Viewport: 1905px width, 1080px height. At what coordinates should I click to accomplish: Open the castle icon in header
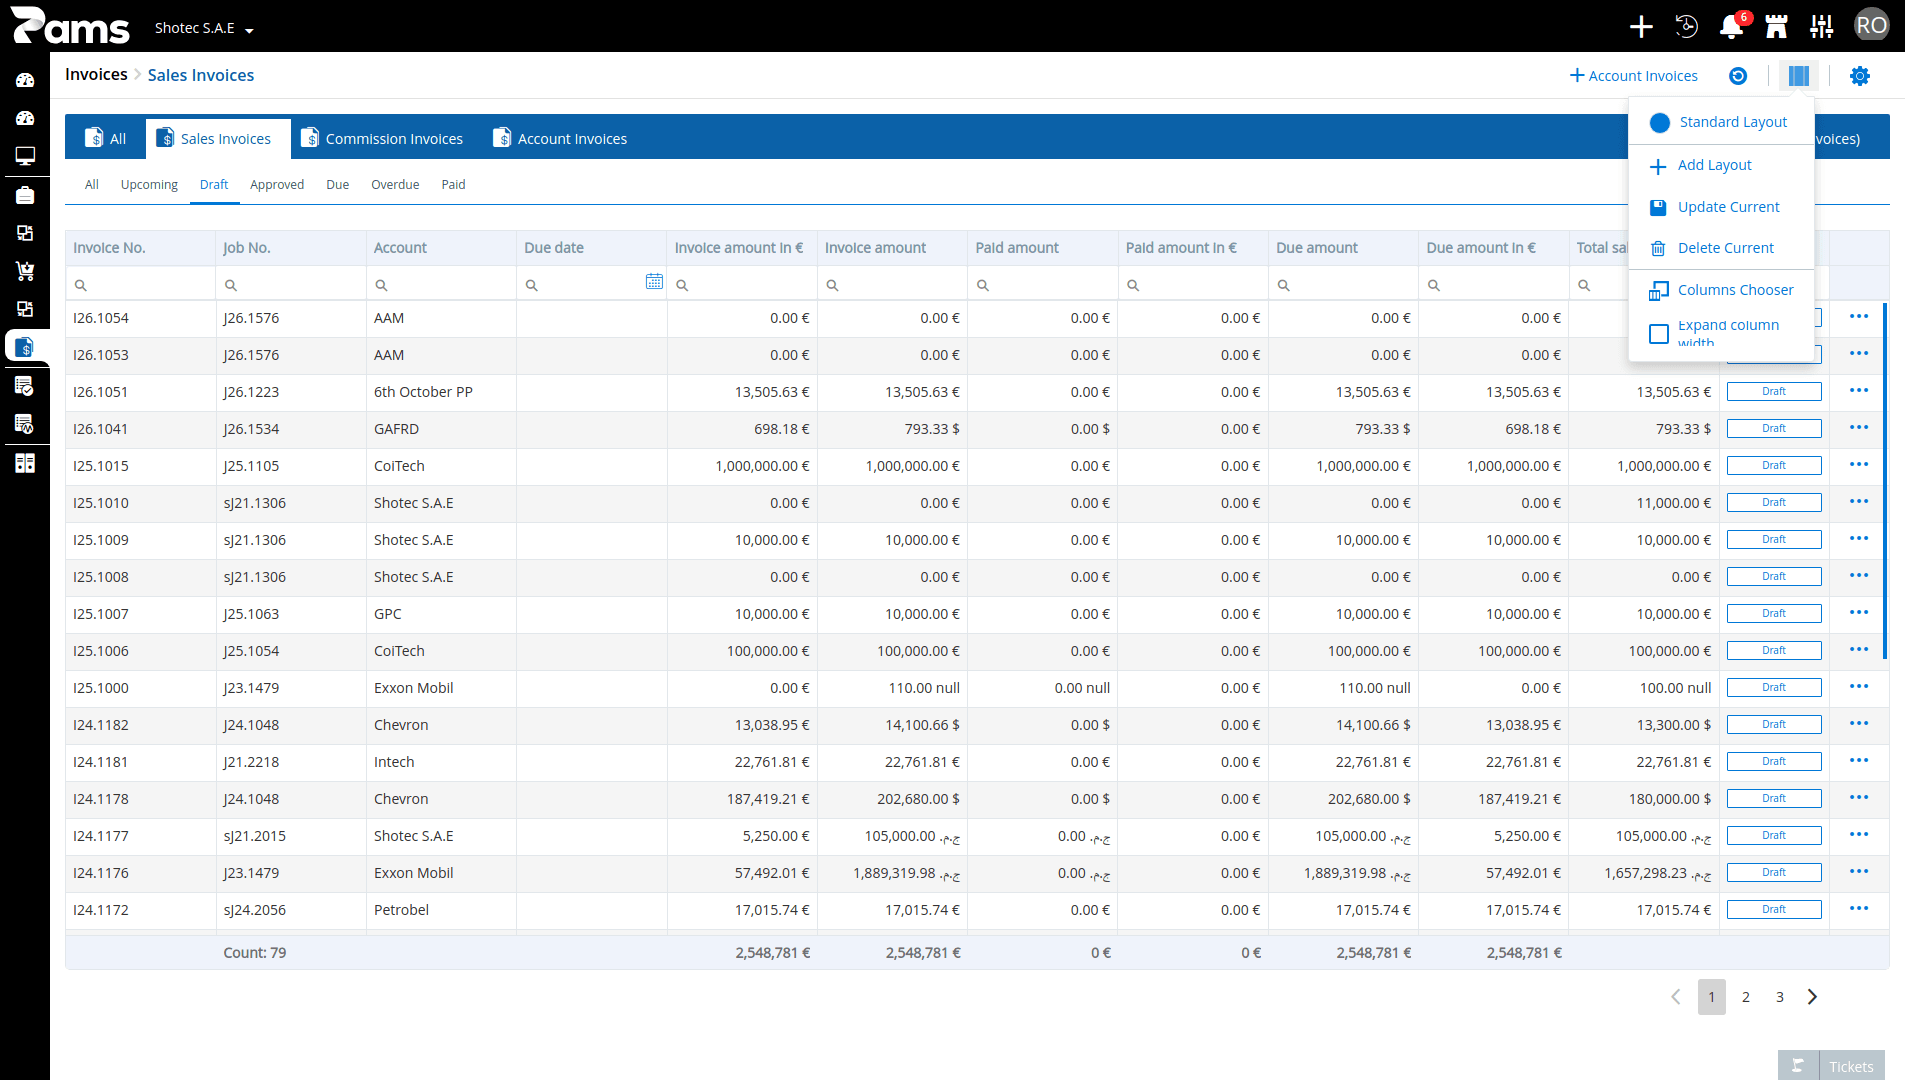tap(1776, 27)
